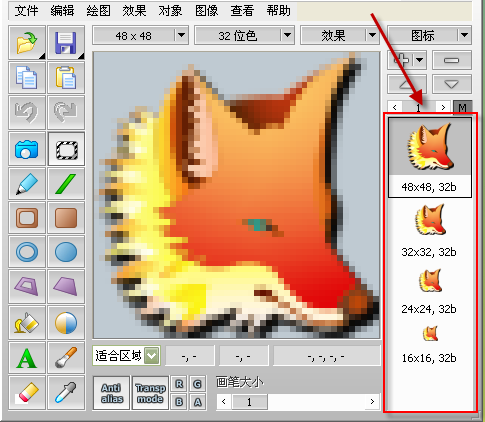Increase 画笔大小 with the right arrow
The width and height of the screenshot is (485, 422).
(x=372, y=402)
